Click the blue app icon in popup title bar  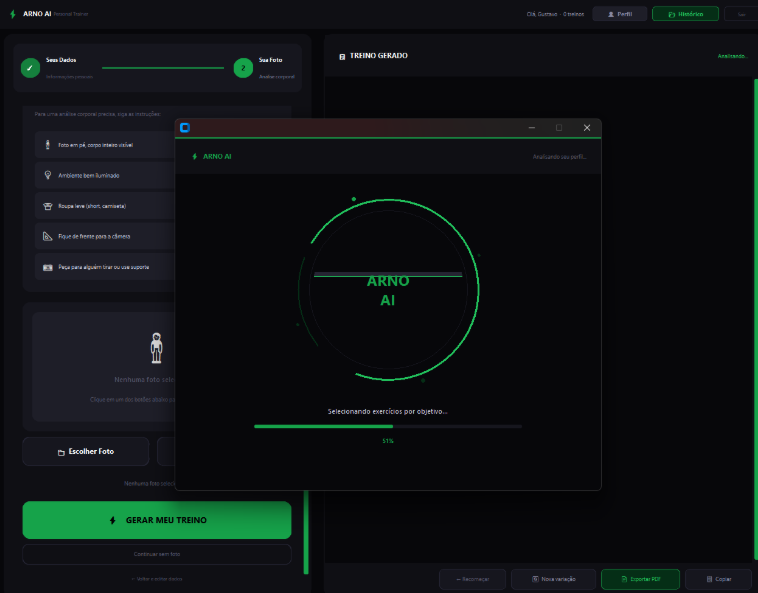185,128
